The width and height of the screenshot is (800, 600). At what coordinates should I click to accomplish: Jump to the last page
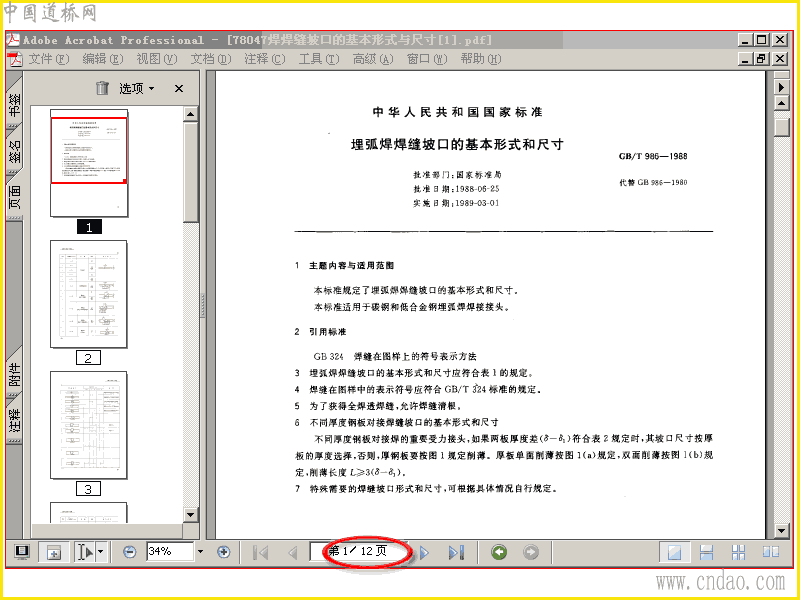pyautogui.click(x=456, y=553)
